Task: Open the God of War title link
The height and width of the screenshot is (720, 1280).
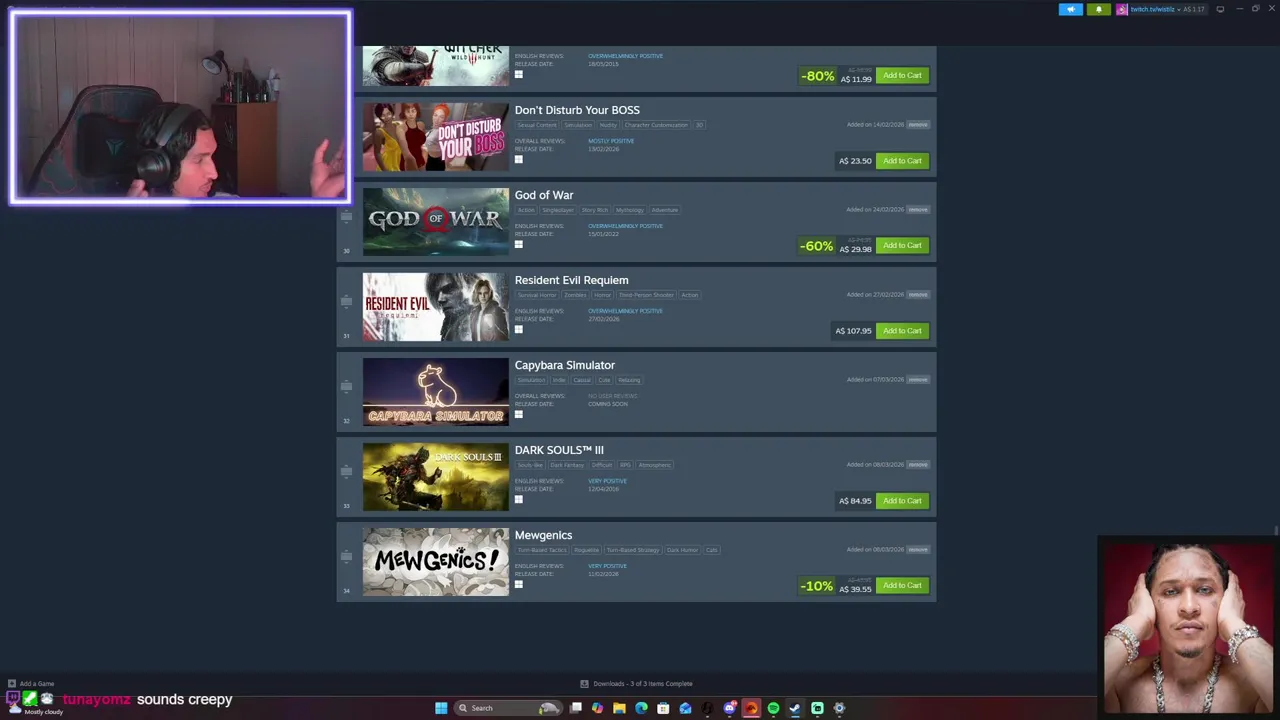Action: coord(544,195)
